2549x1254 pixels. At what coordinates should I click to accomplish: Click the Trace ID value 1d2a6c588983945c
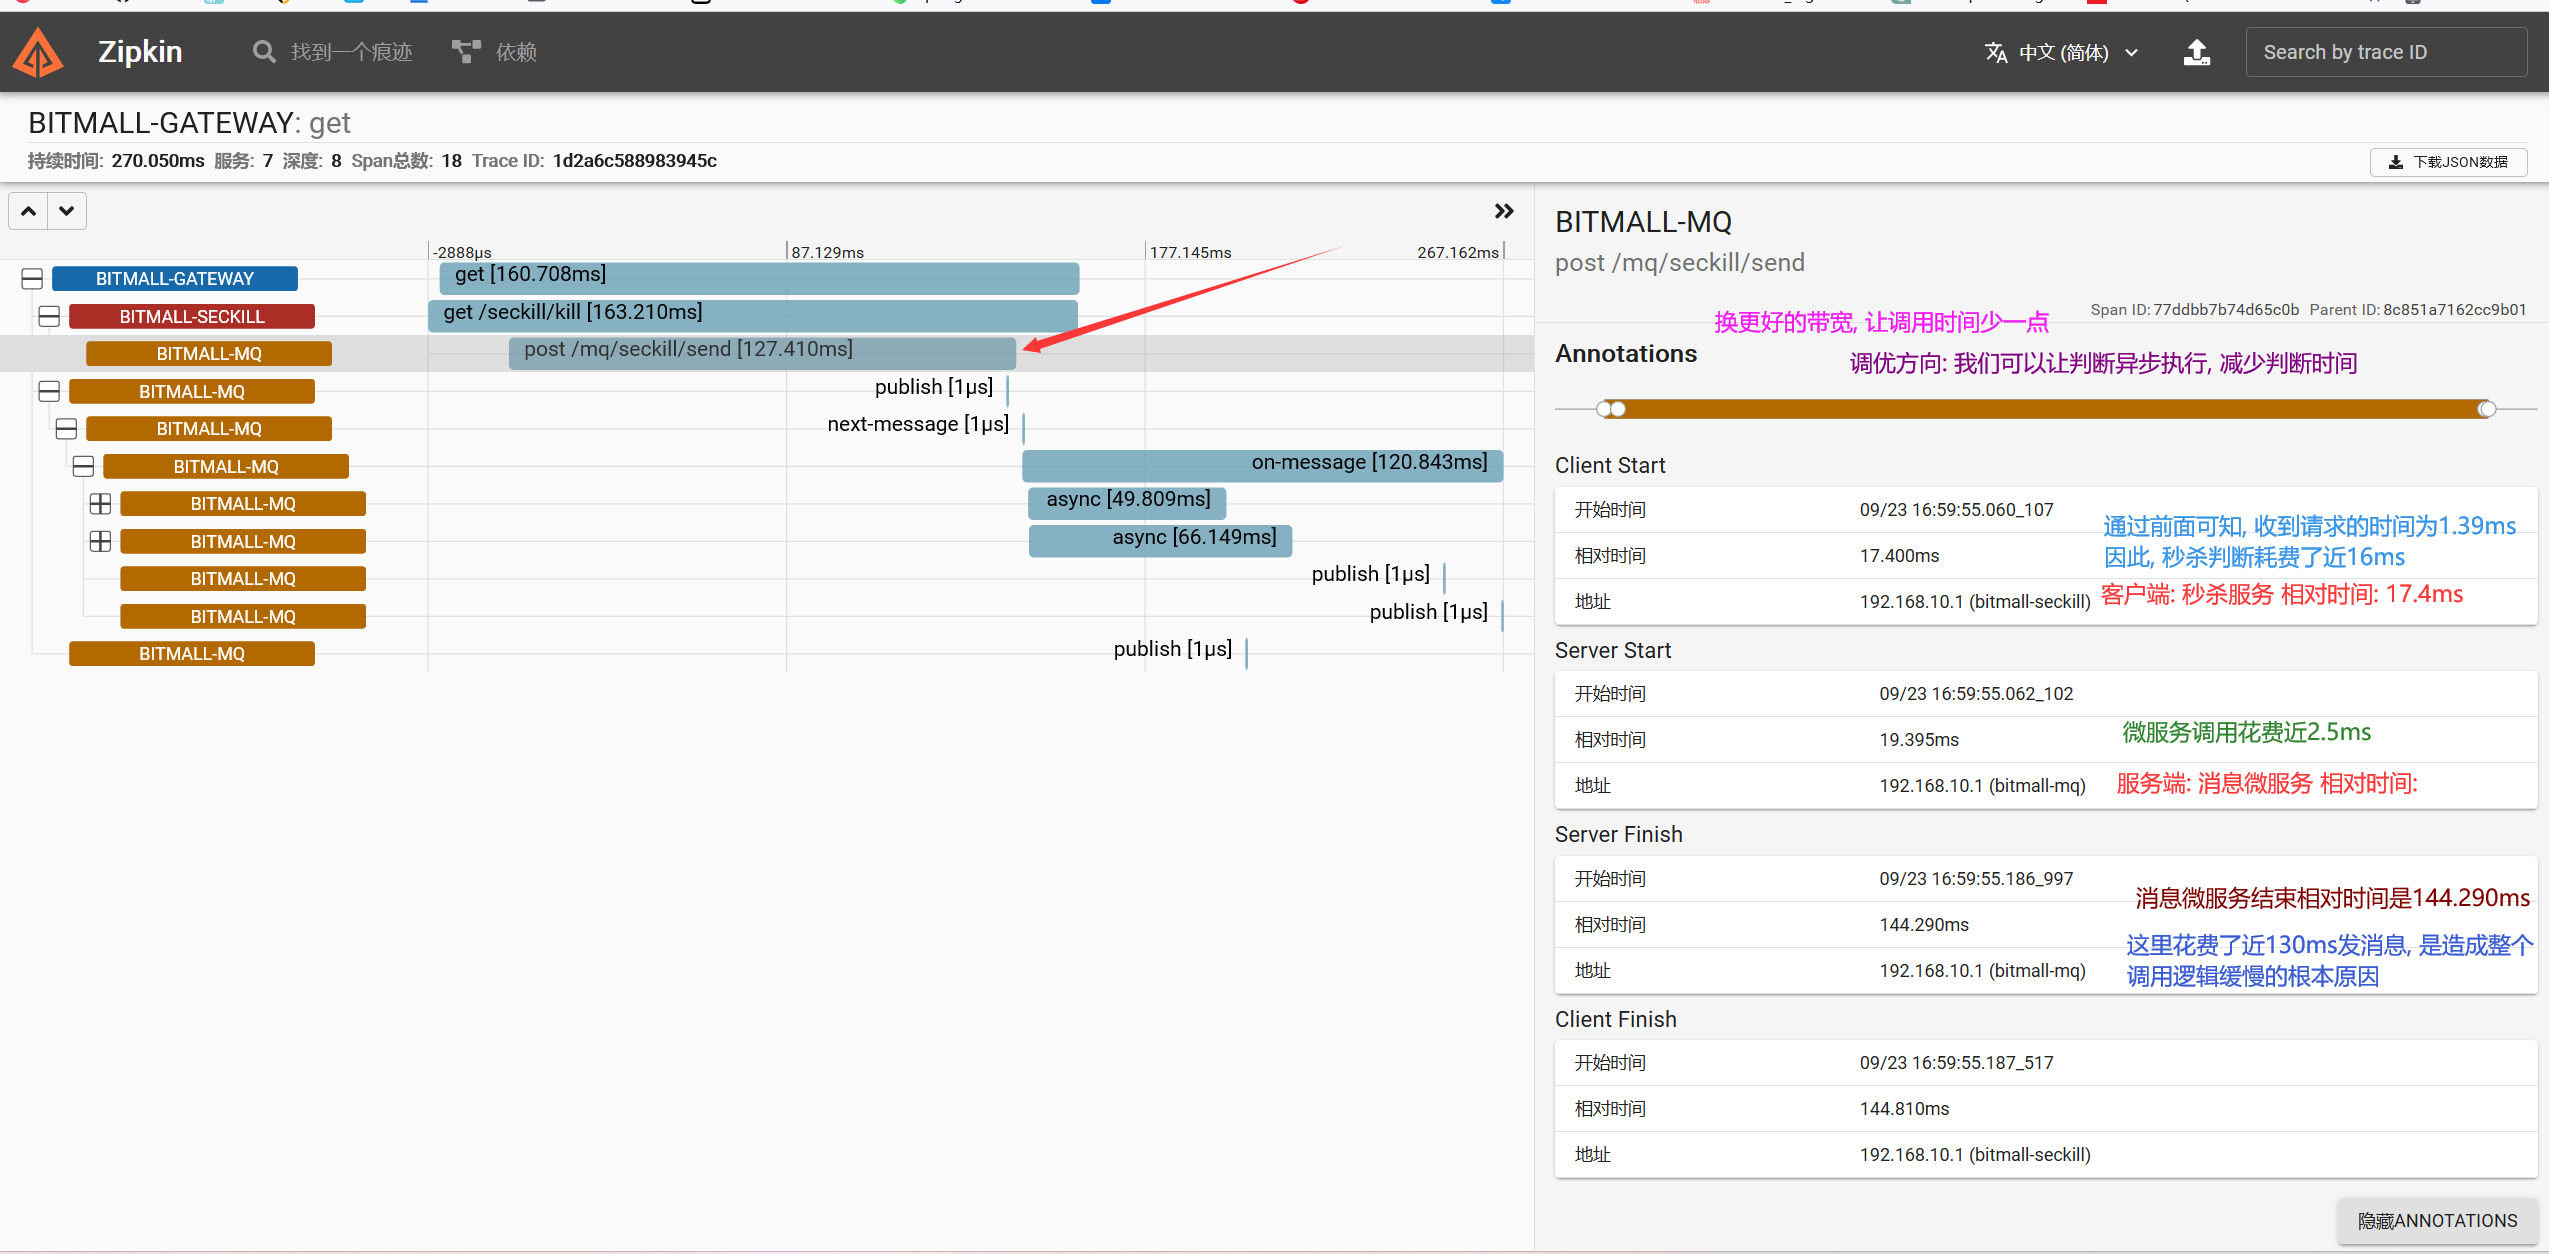(635, 161)
